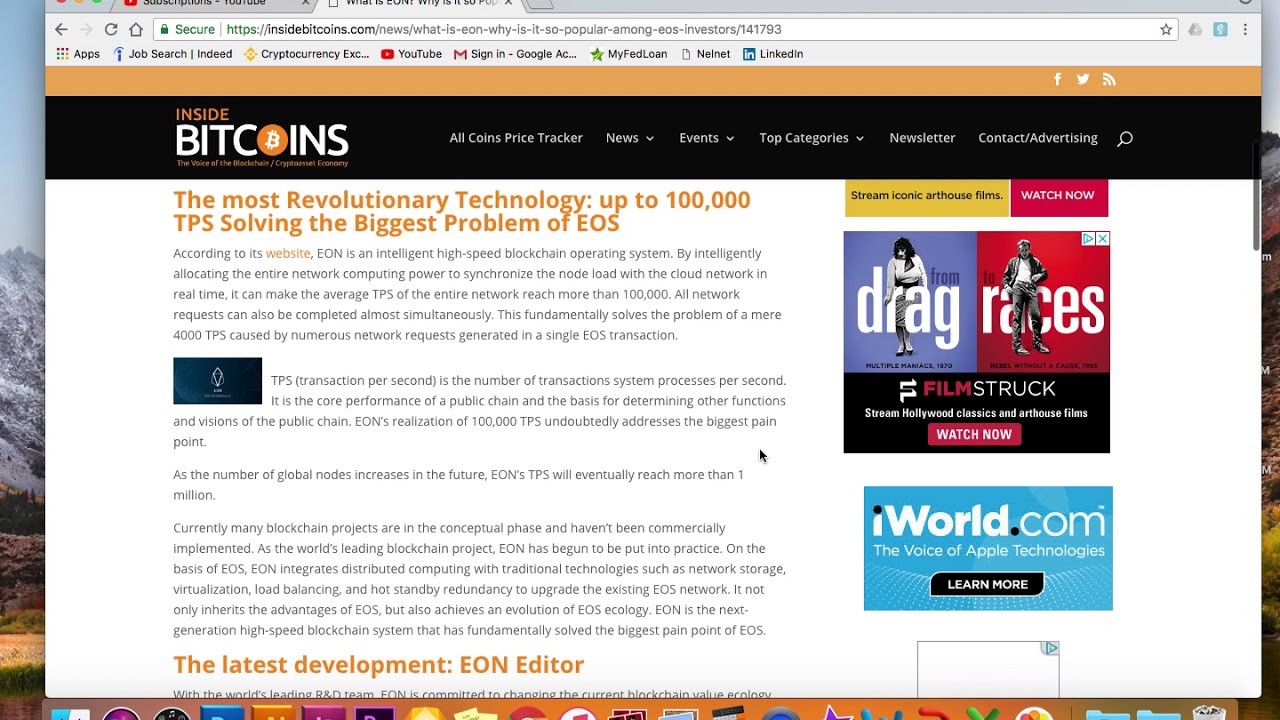This screenshot has width=1280, height=720.
Task: Go back to the previous page
Action: (61, 30)
